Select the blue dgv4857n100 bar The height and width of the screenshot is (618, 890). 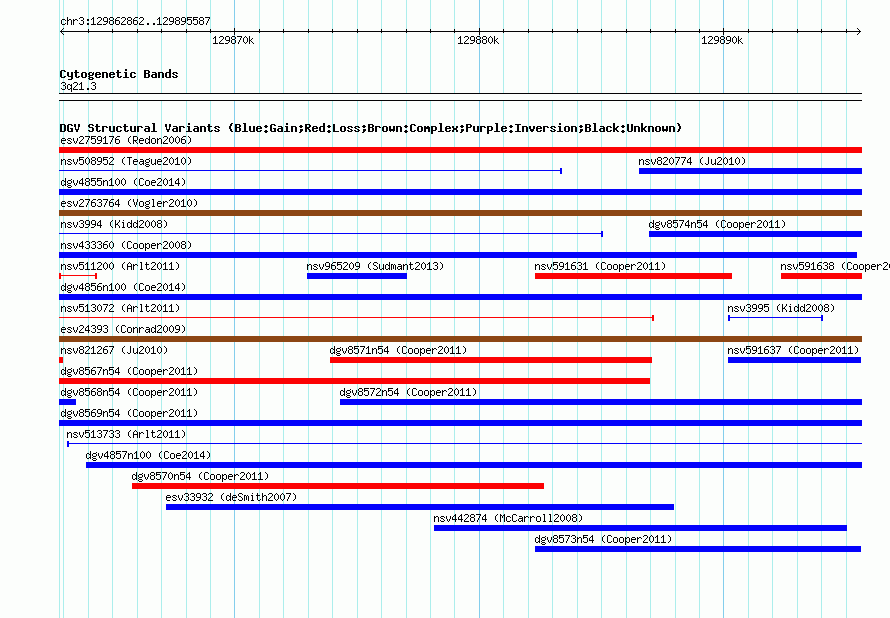474,465
